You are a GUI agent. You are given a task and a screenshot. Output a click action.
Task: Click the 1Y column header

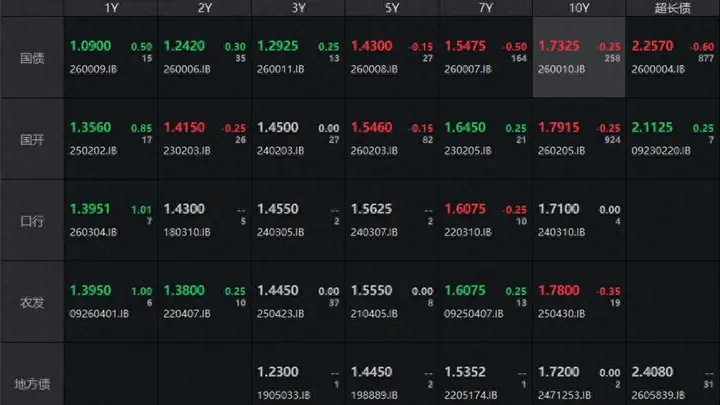[111, 8]
